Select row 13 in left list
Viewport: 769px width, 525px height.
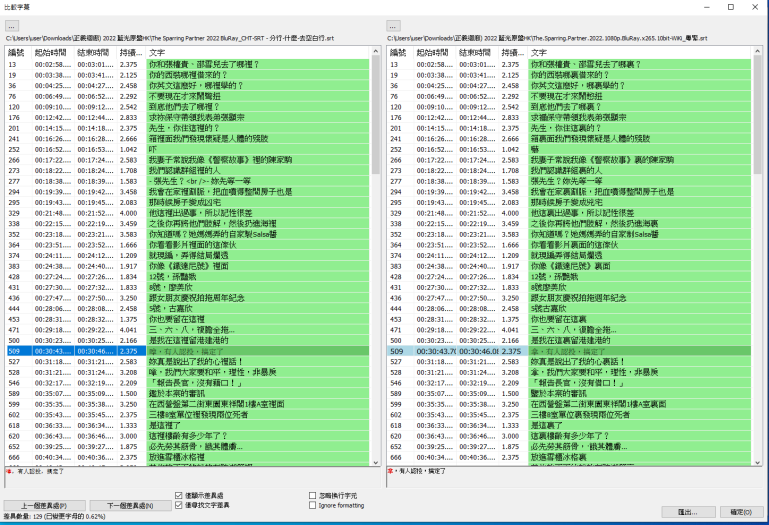click(x=188, y=64)
